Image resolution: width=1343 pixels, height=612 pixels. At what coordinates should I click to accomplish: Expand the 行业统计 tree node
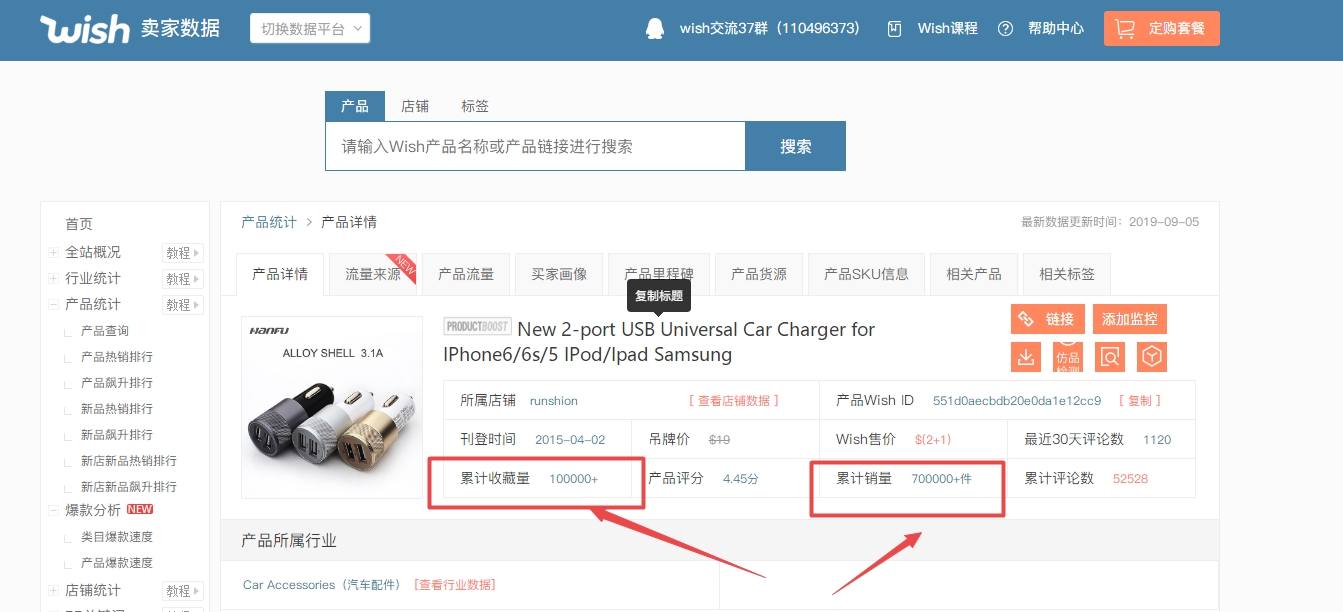[x=54, y=278]
